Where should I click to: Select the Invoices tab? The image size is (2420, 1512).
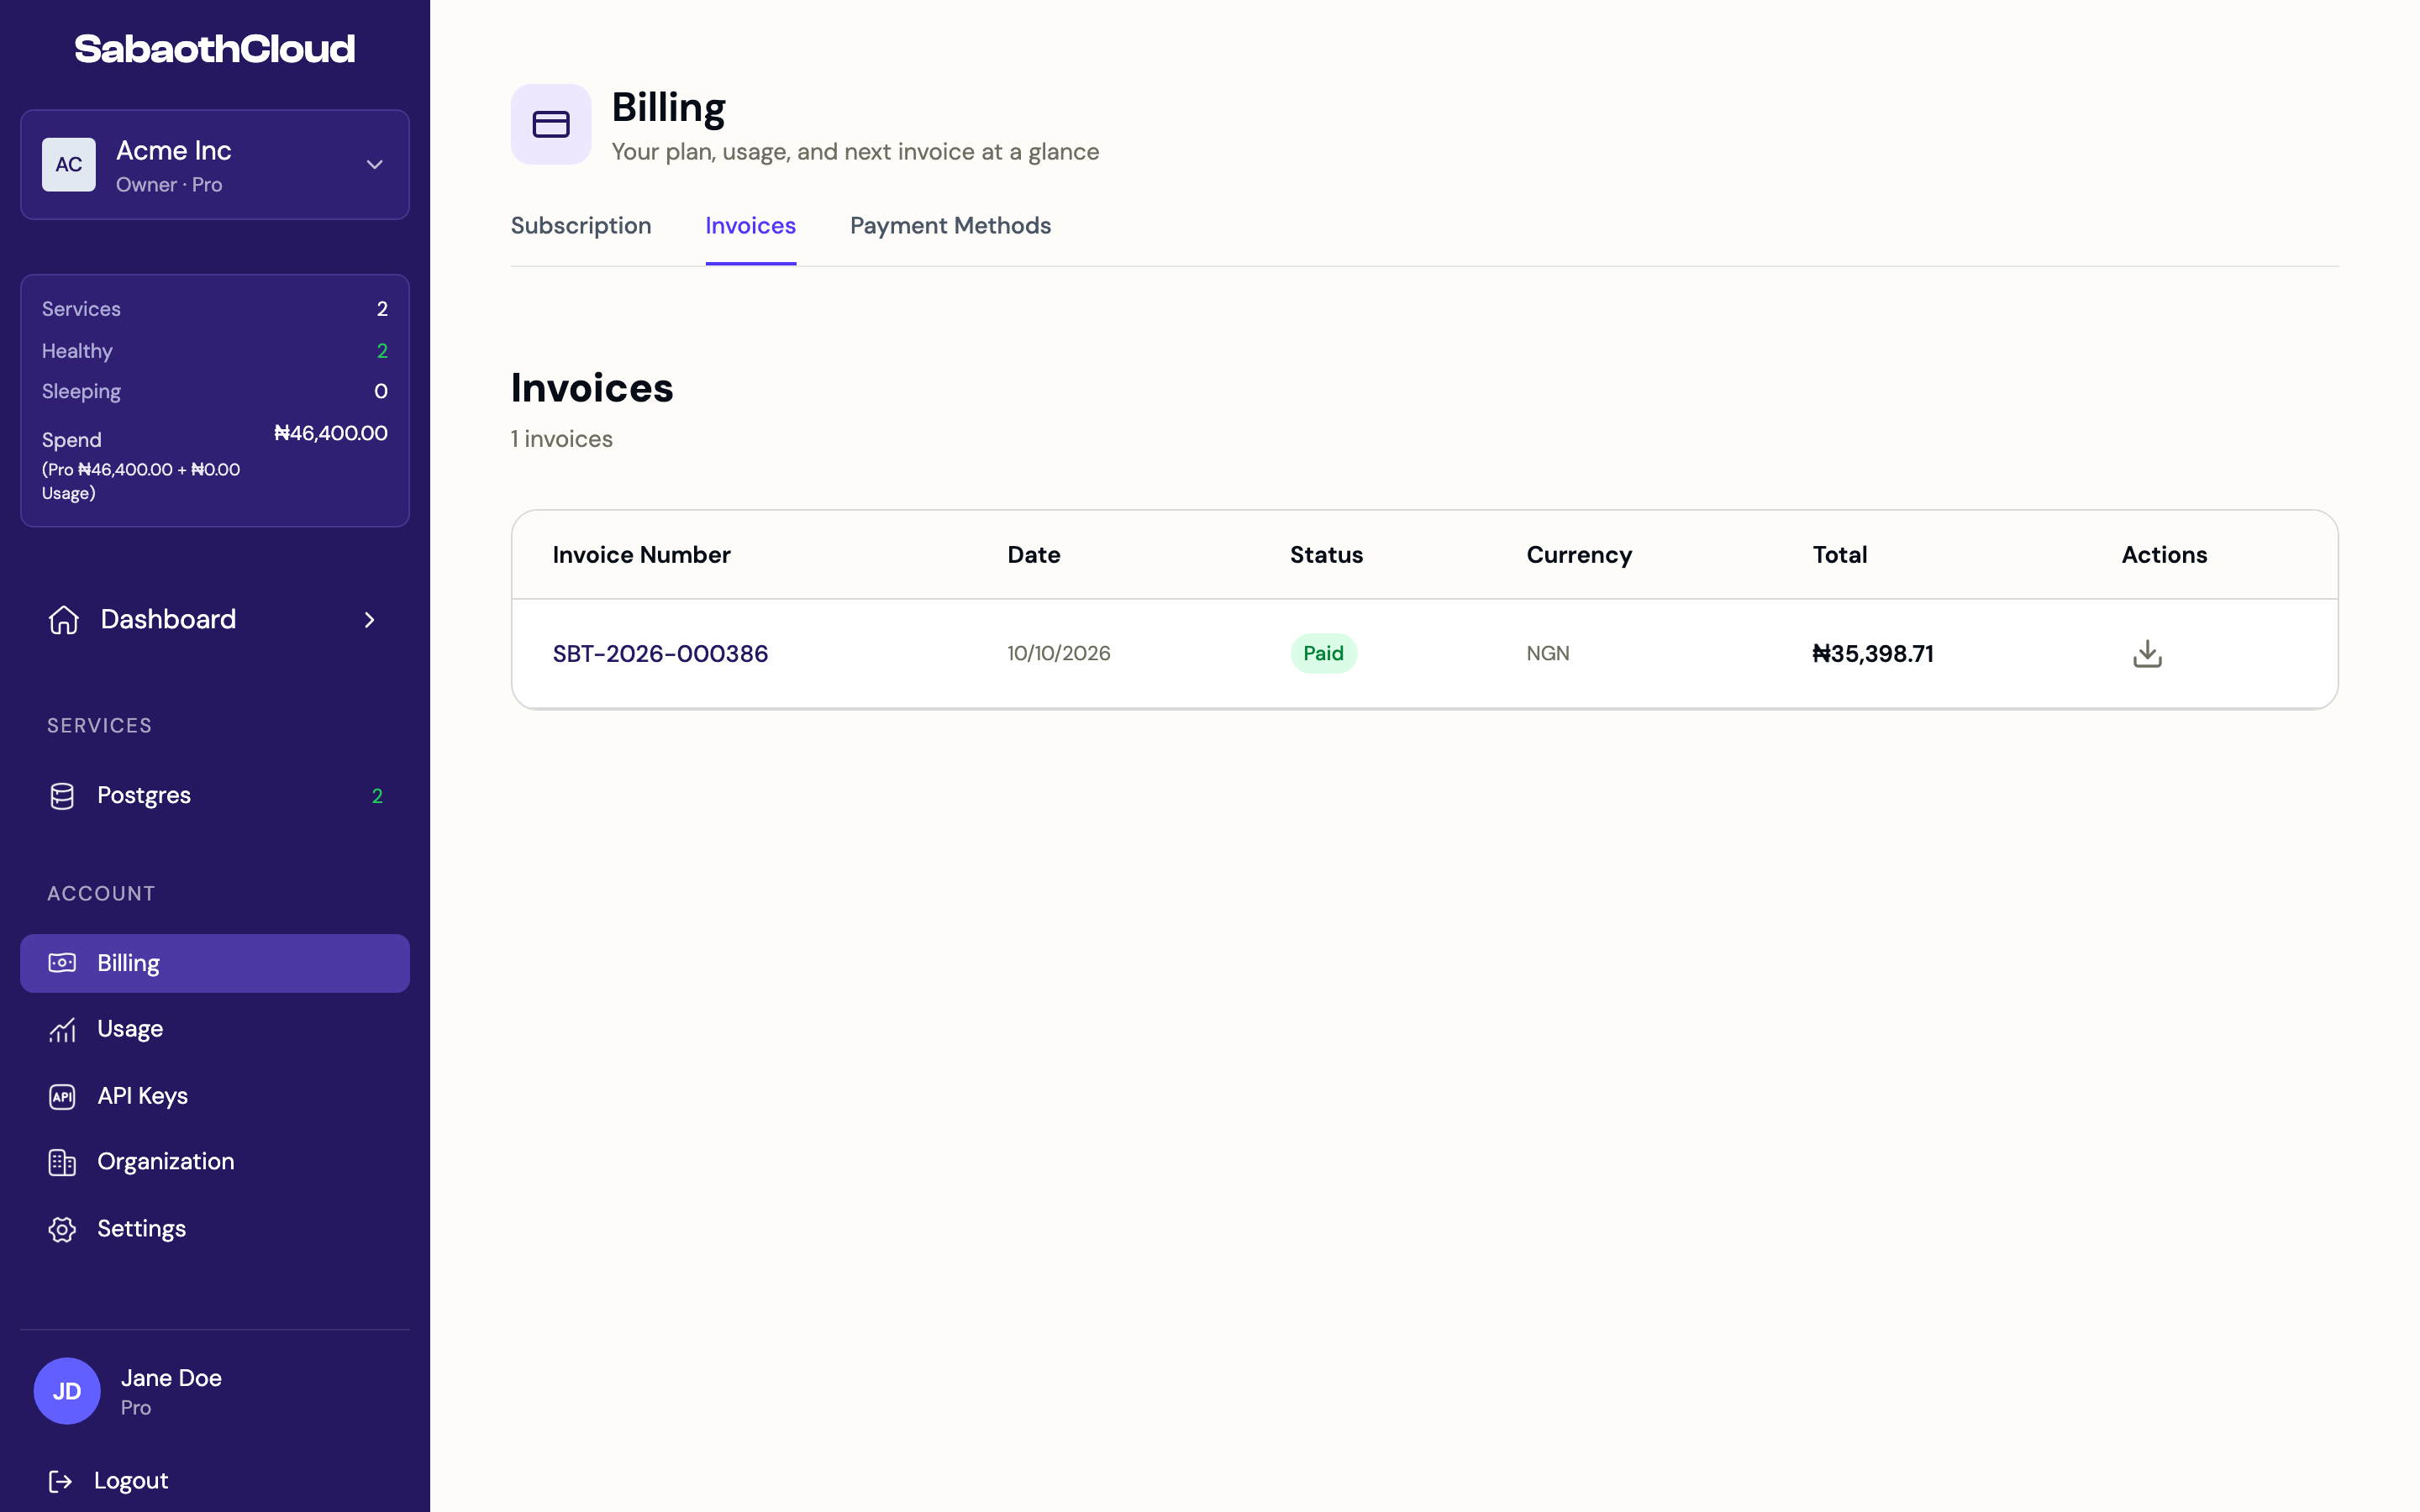[751, 226]
